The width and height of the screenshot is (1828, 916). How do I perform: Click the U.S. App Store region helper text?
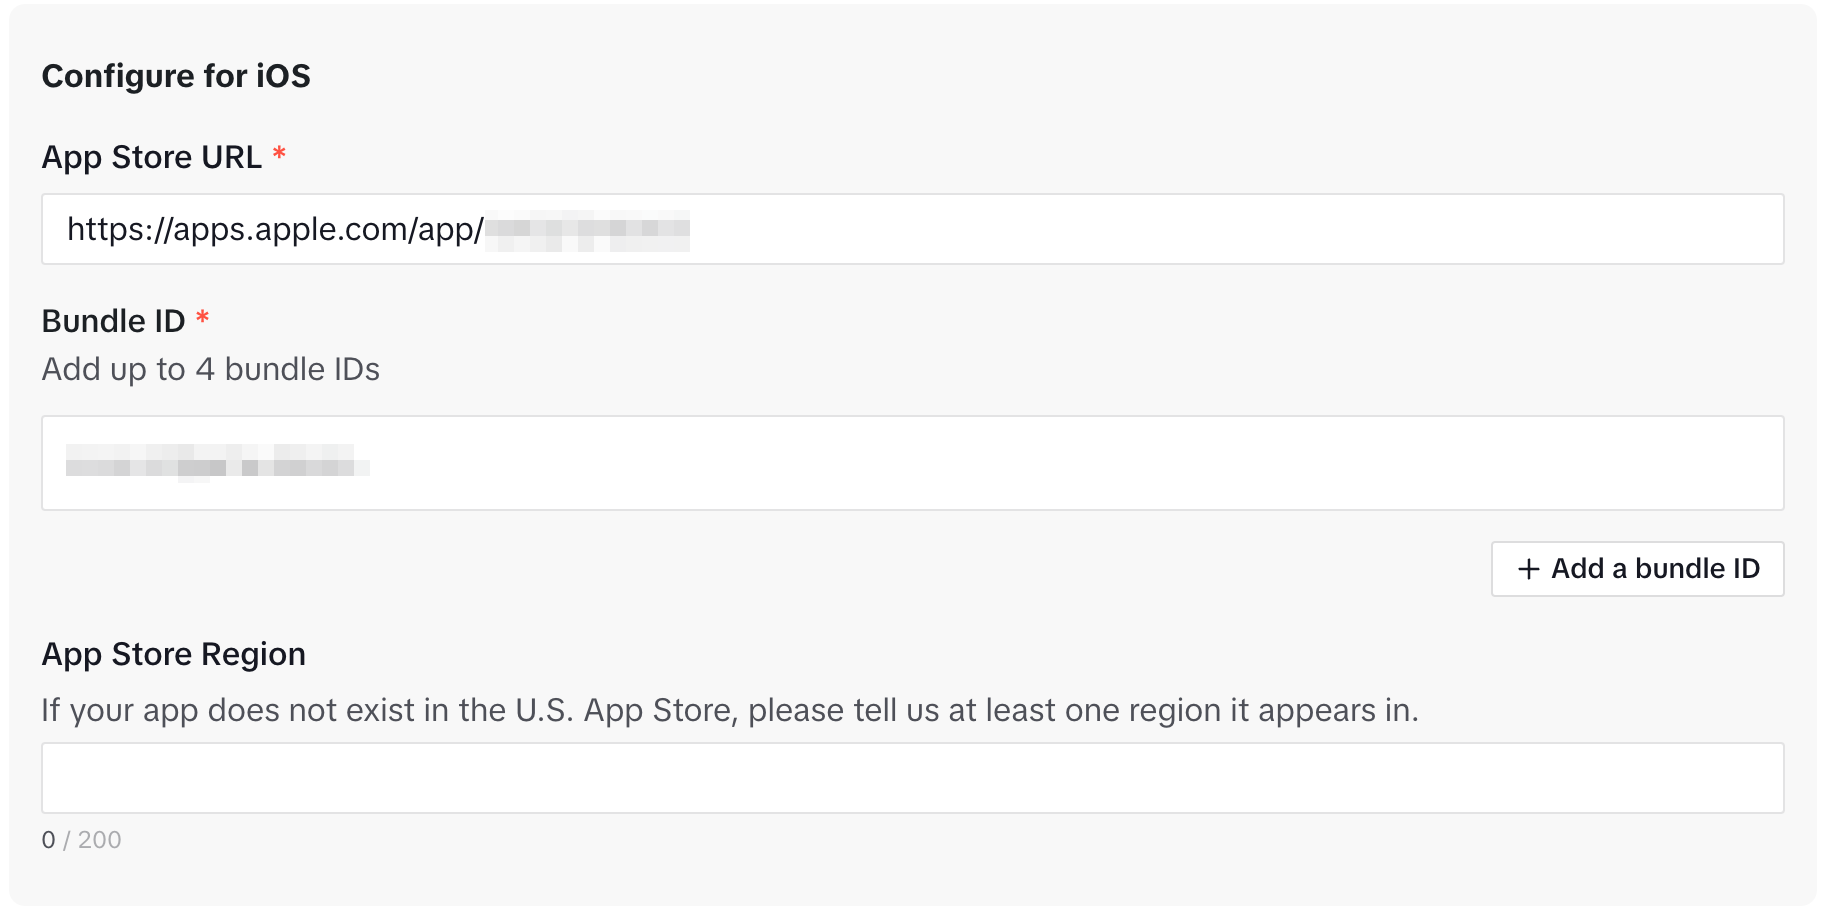point(730,710)
